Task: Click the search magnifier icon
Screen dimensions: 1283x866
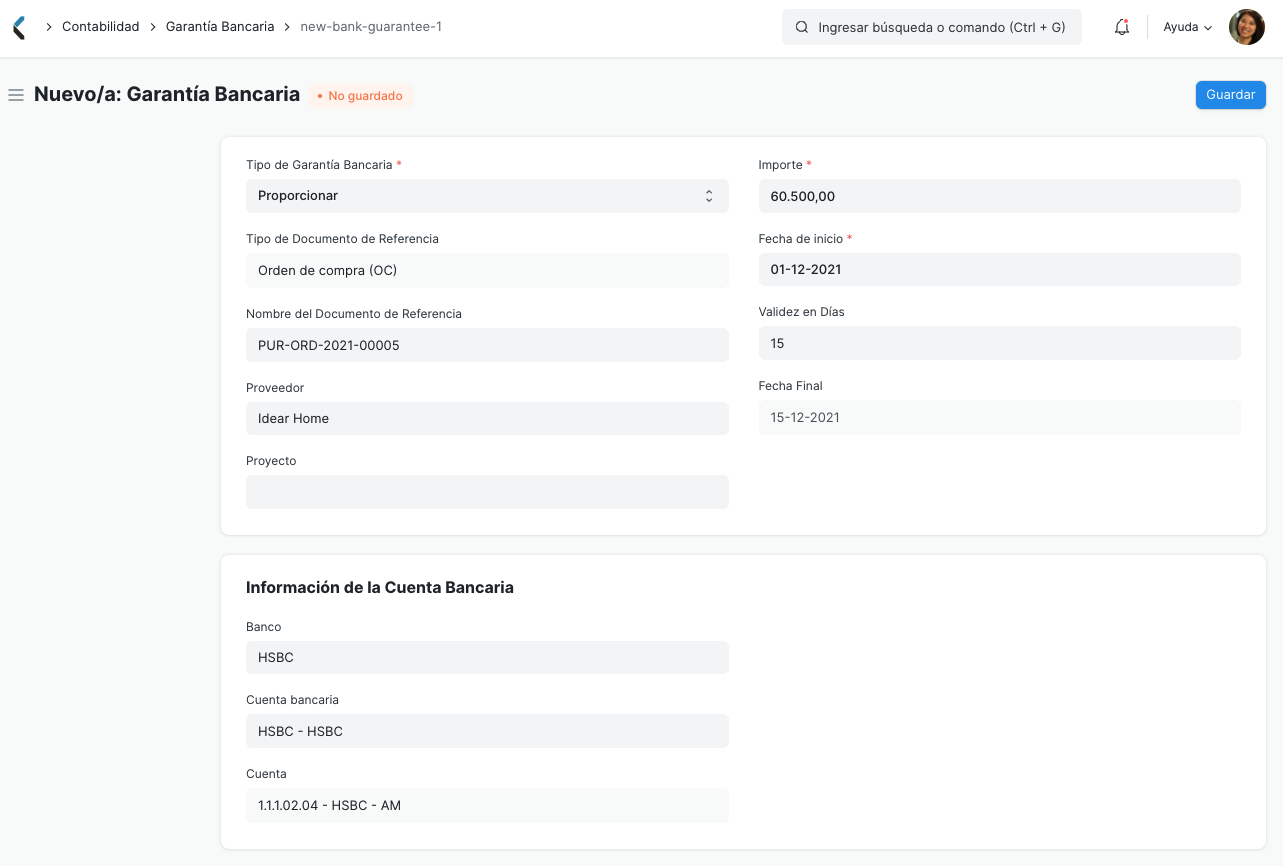Action: coord(802,28)
